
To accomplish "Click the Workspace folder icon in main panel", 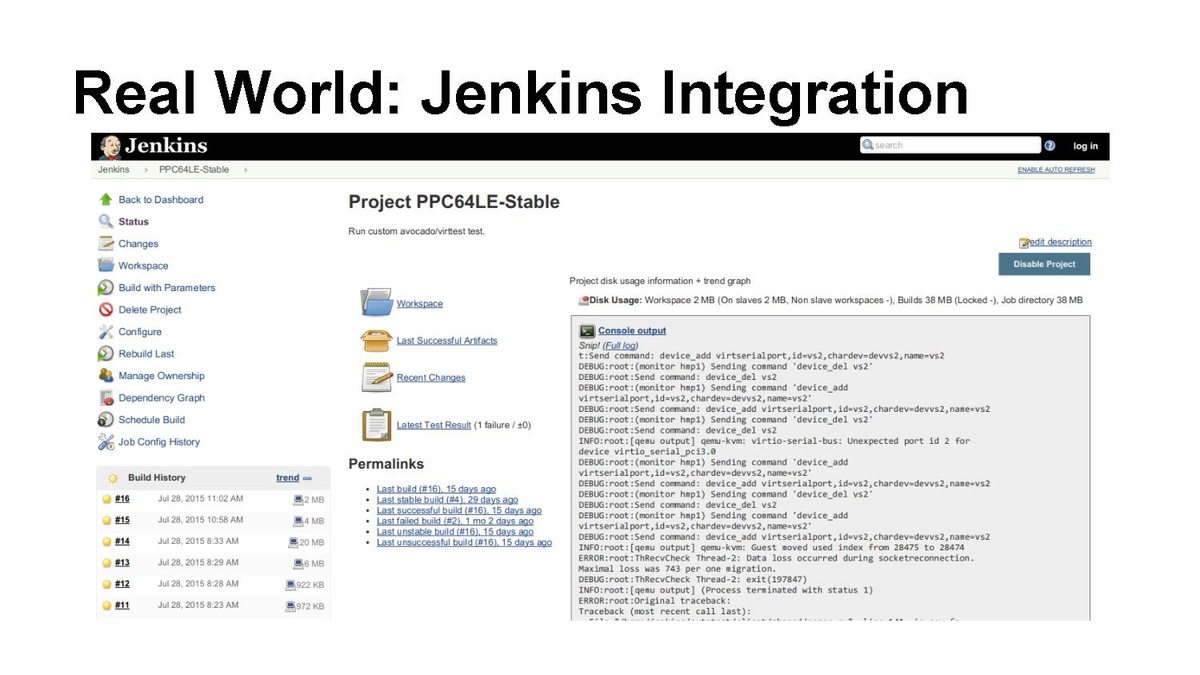I will (376, 302).
